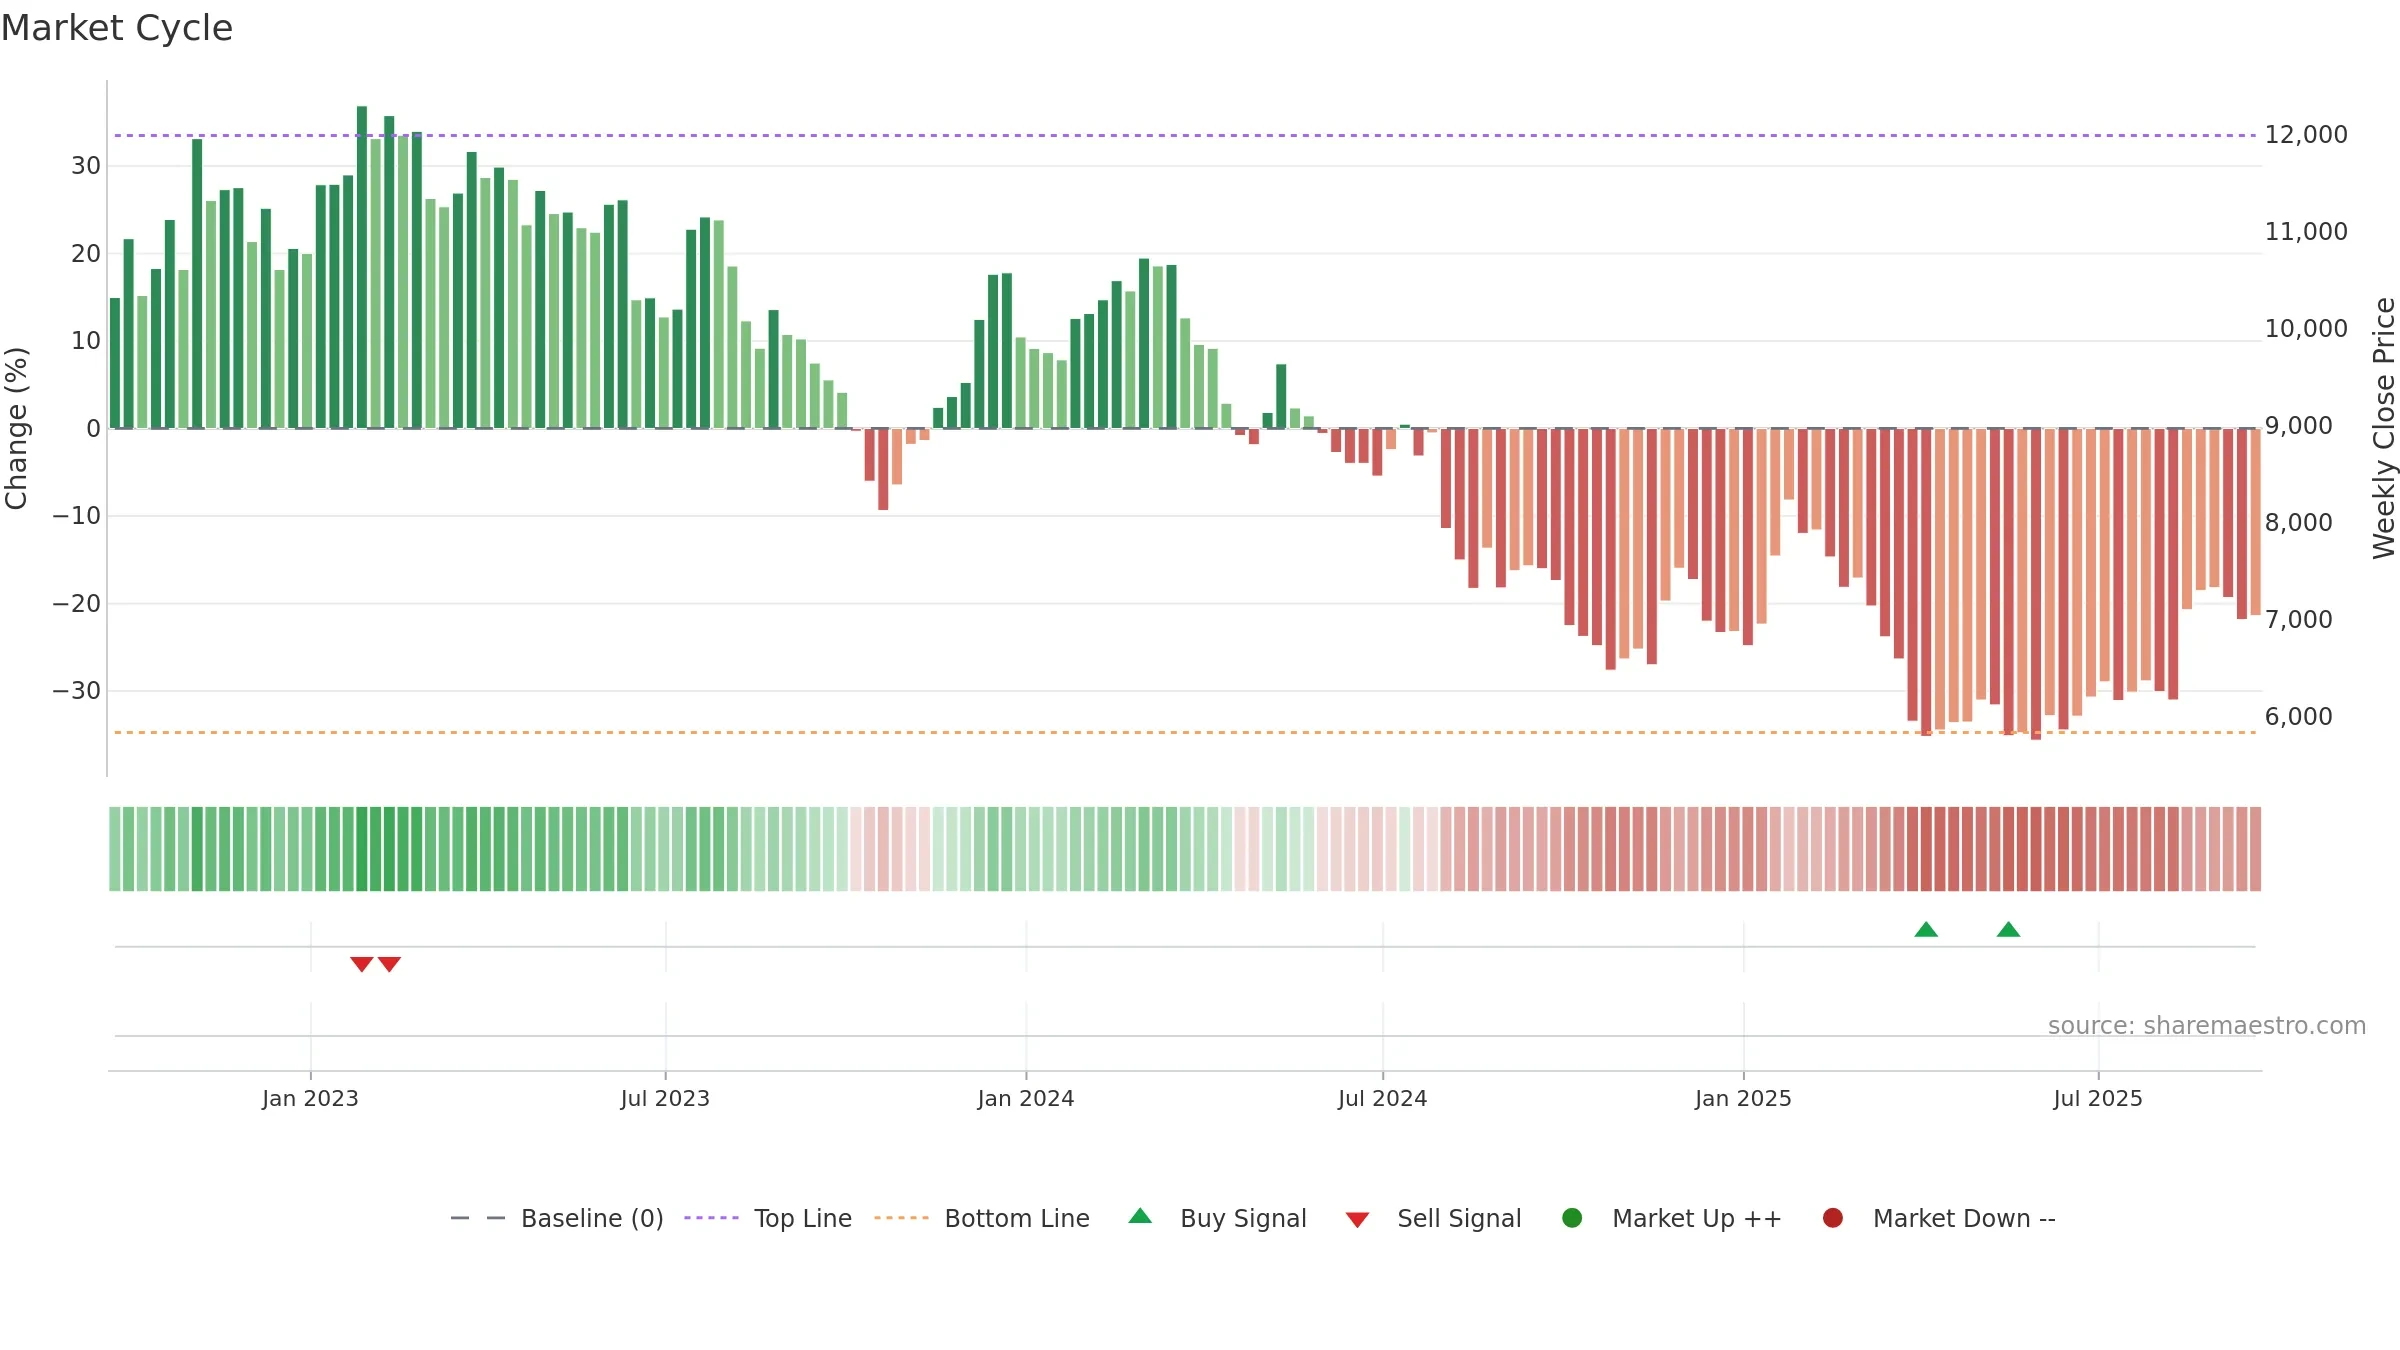Toggle the Buy Signal legend label
2400x1350 pixels.
click(x=1243, y=1219)
